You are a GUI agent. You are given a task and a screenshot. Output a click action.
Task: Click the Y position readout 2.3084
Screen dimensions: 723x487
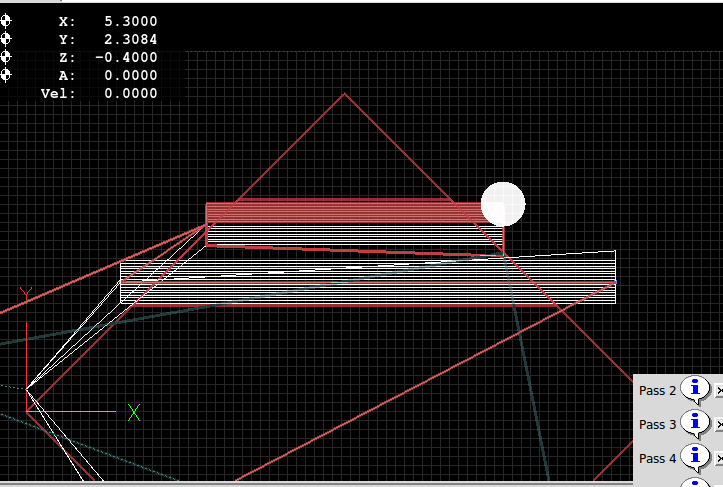[x=130, y=39]
